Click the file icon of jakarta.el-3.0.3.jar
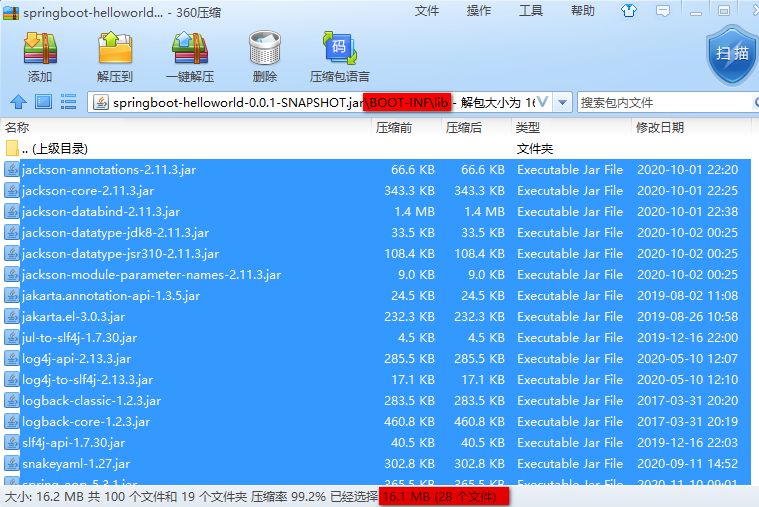The image size is (759, 507). [x=12, y=317]
